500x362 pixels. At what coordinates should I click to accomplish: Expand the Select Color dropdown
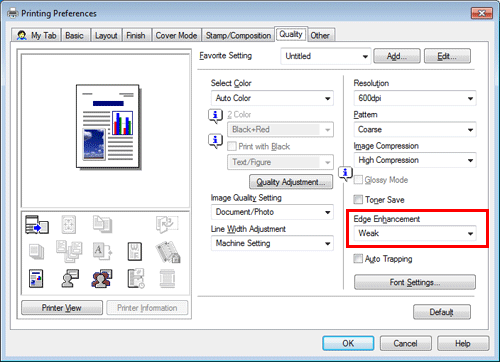[272, 98]
